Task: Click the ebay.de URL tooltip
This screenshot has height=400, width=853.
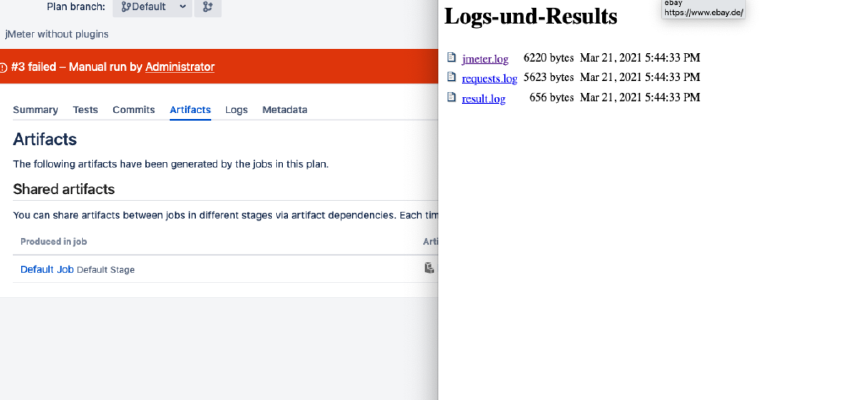Action: (703, 8)
